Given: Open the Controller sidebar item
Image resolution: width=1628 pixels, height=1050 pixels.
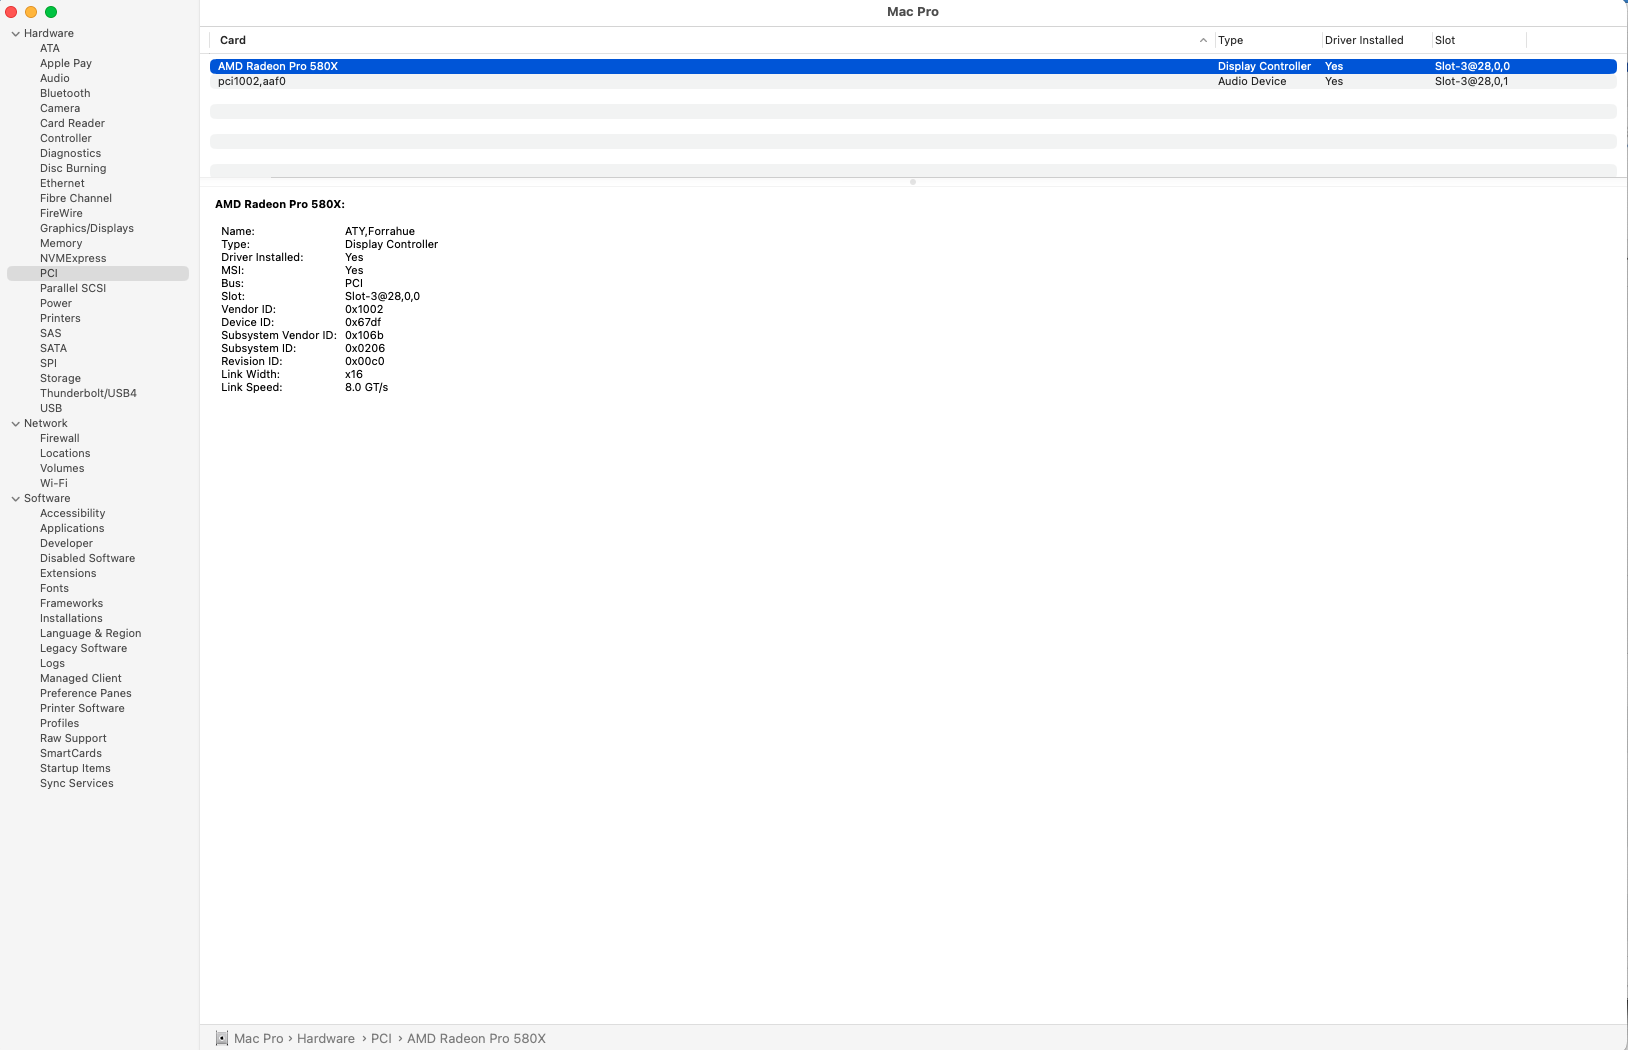Looking at the screenshot, I should [66, 139].
